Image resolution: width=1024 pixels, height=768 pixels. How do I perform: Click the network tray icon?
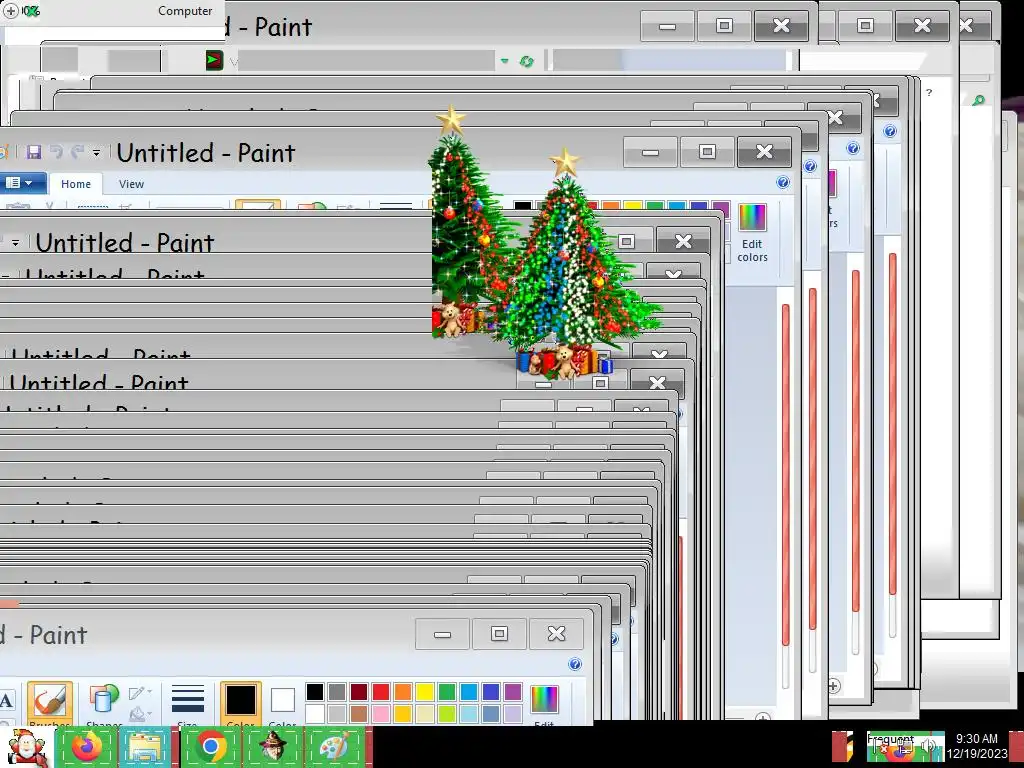904,748
